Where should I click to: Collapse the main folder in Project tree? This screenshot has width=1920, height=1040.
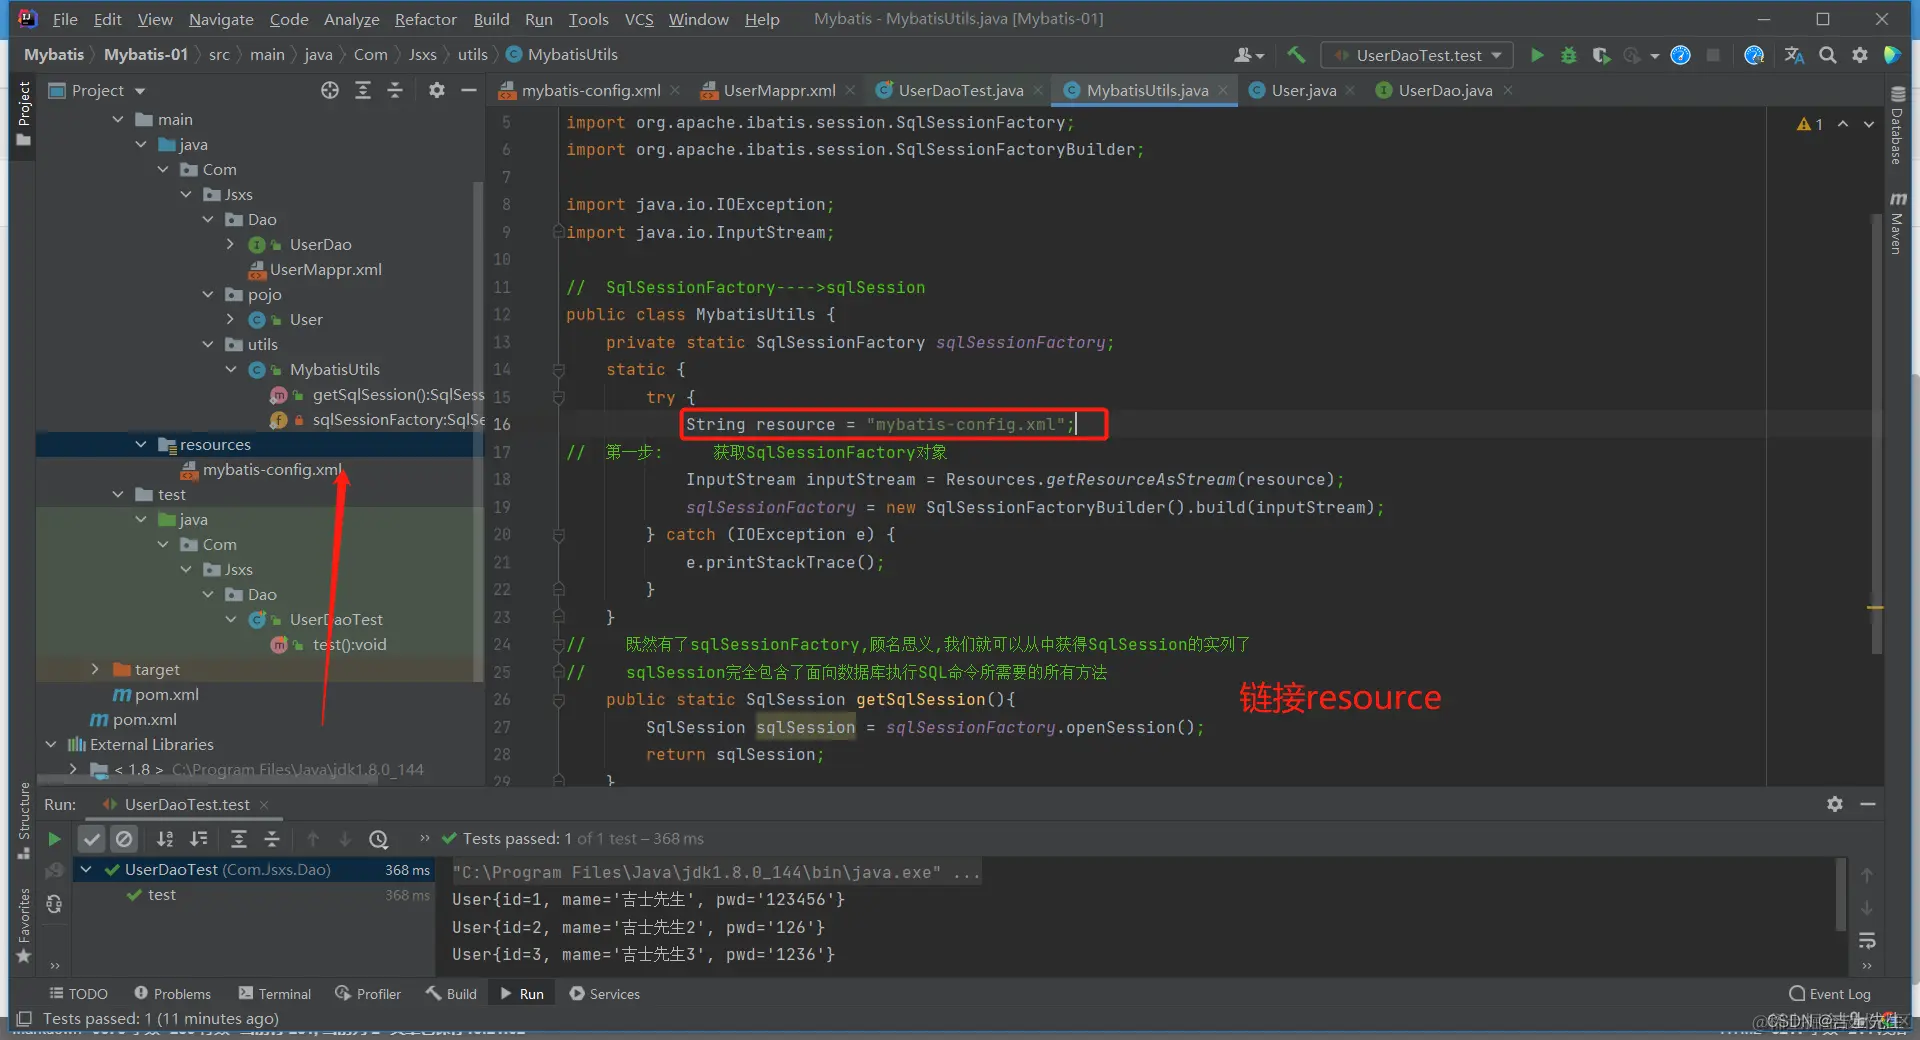coord(118,119)
